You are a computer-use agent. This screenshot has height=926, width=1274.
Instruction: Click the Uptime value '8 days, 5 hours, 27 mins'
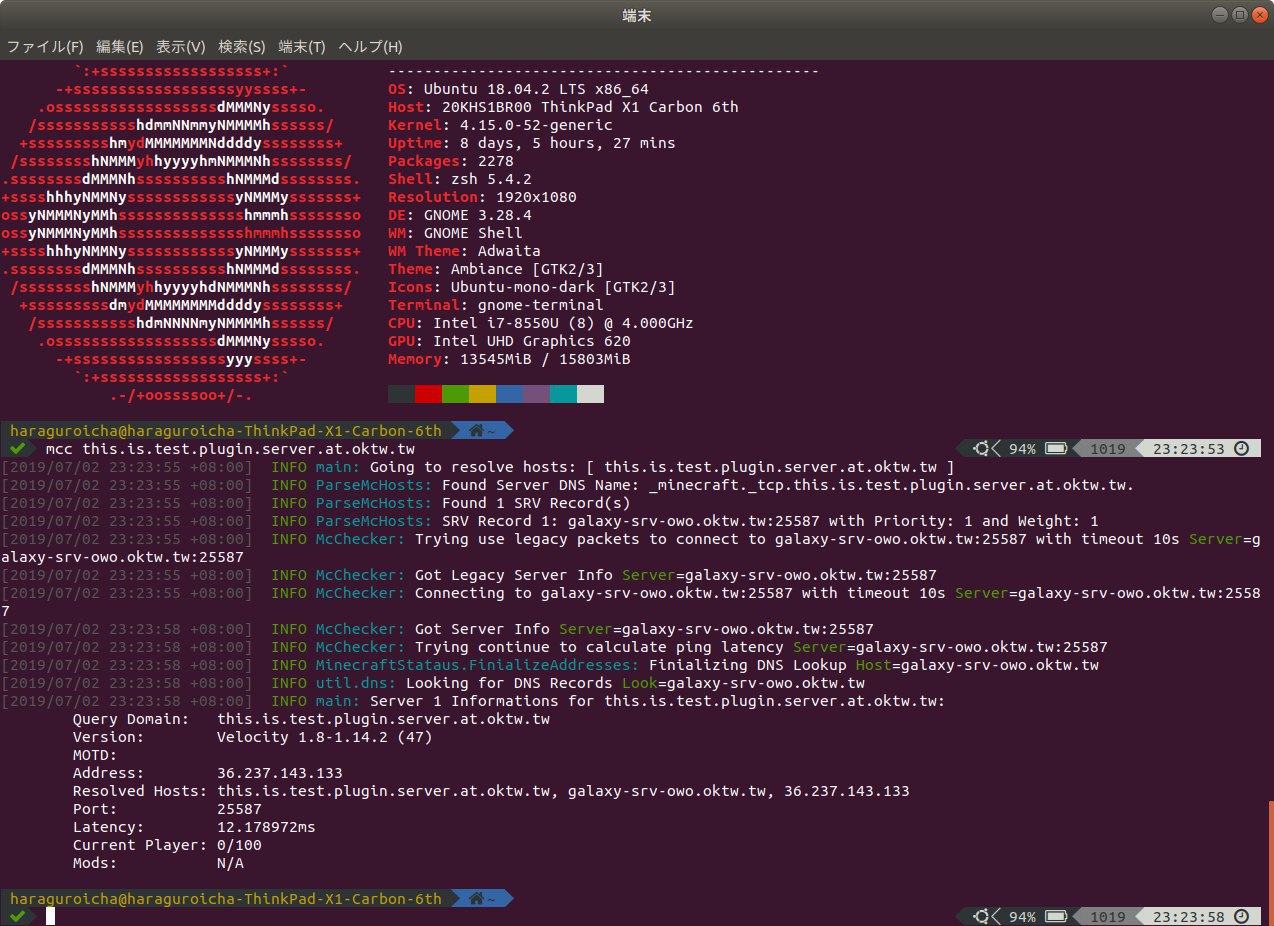click(567, 143)
